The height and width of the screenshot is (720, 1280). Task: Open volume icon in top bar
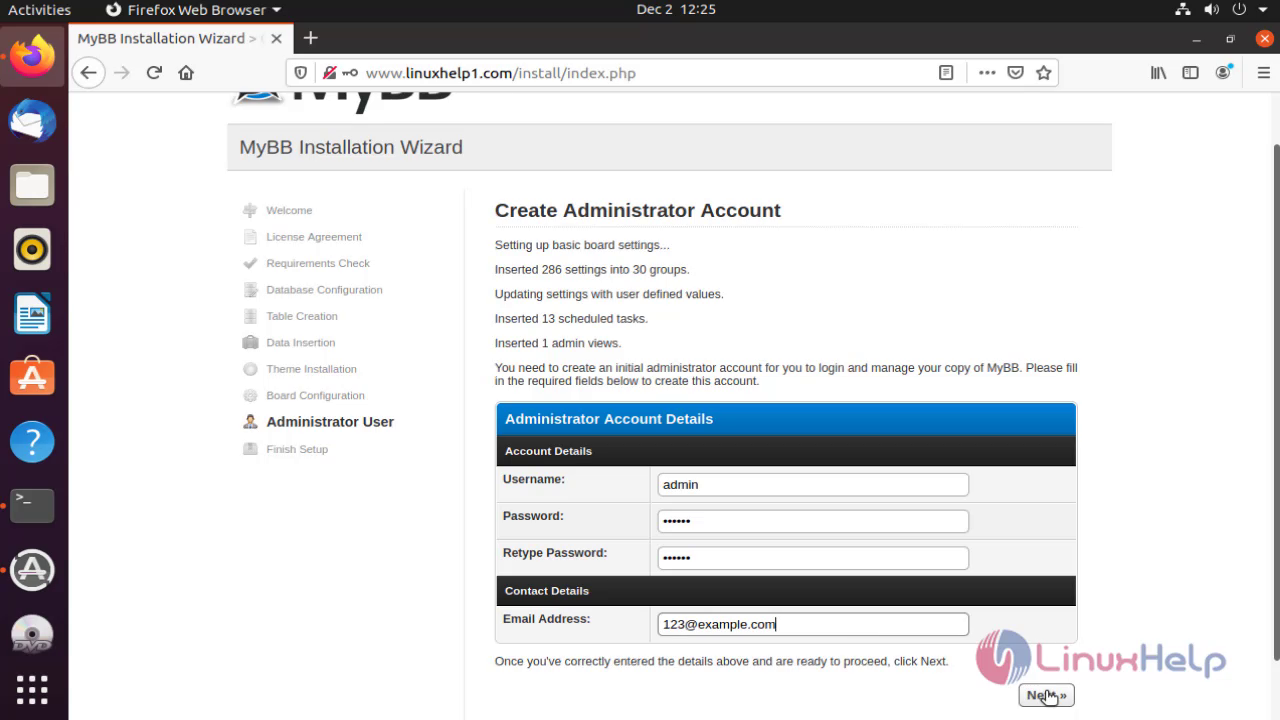(x=1211, y=10)
